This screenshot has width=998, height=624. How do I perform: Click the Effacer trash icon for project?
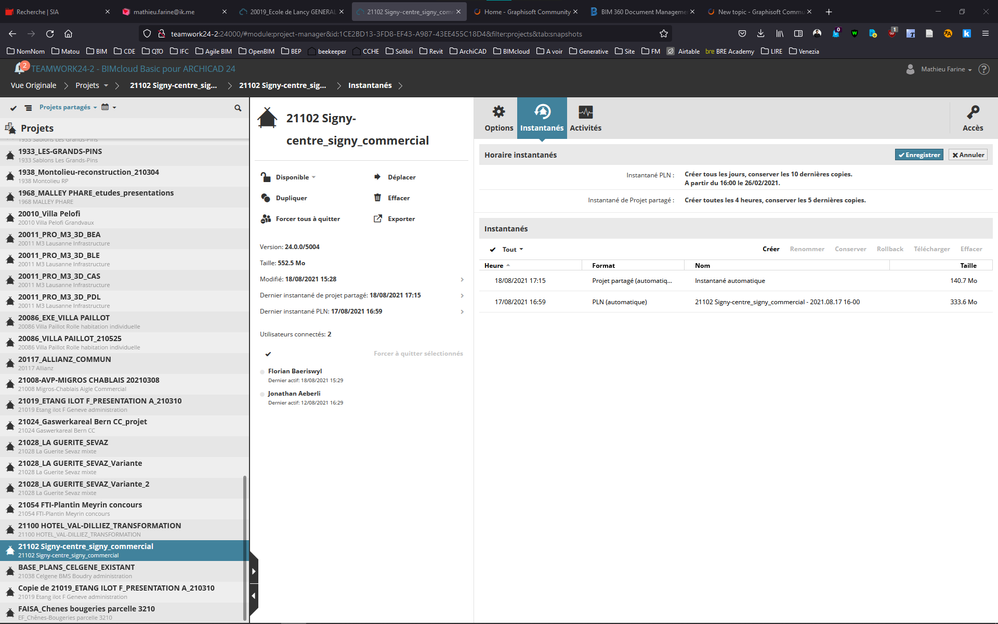click(377, 198)
